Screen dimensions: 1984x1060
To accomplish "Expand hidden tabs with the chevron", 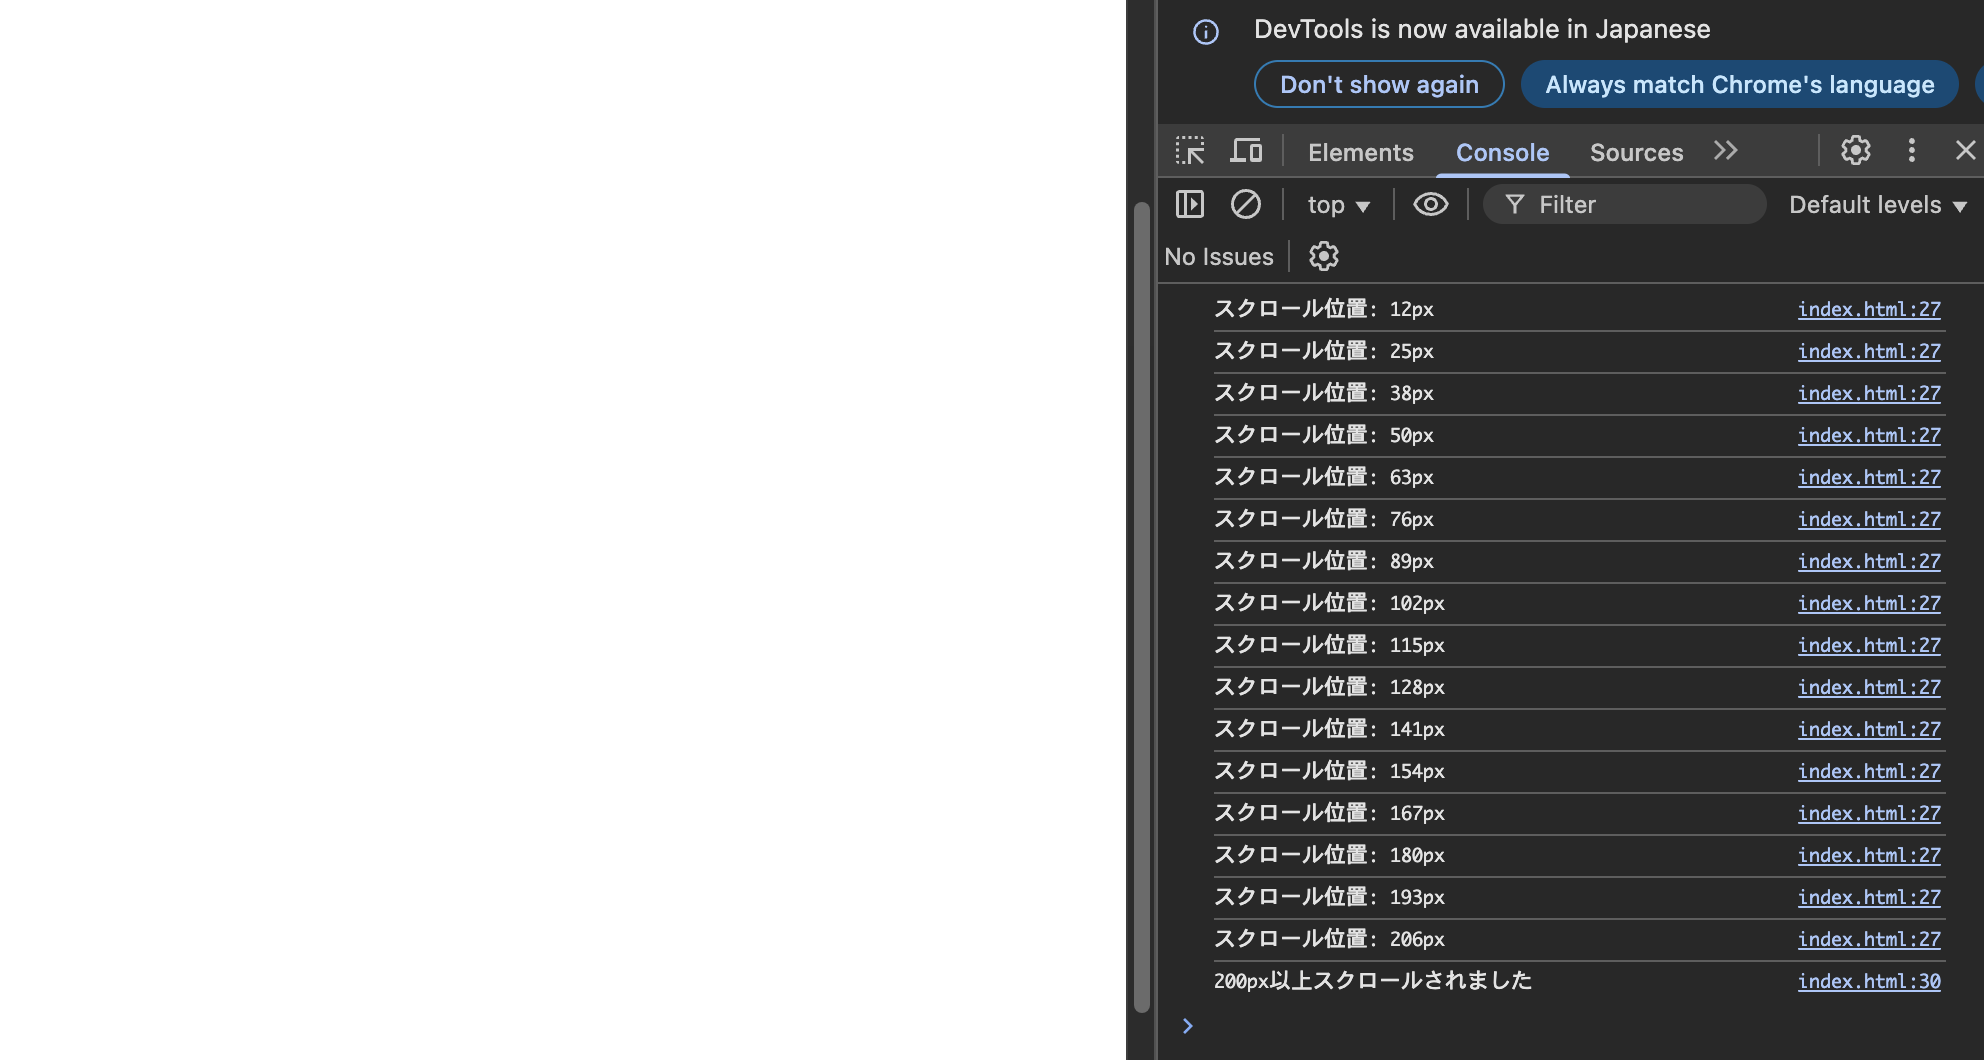I will point(1725,150).
